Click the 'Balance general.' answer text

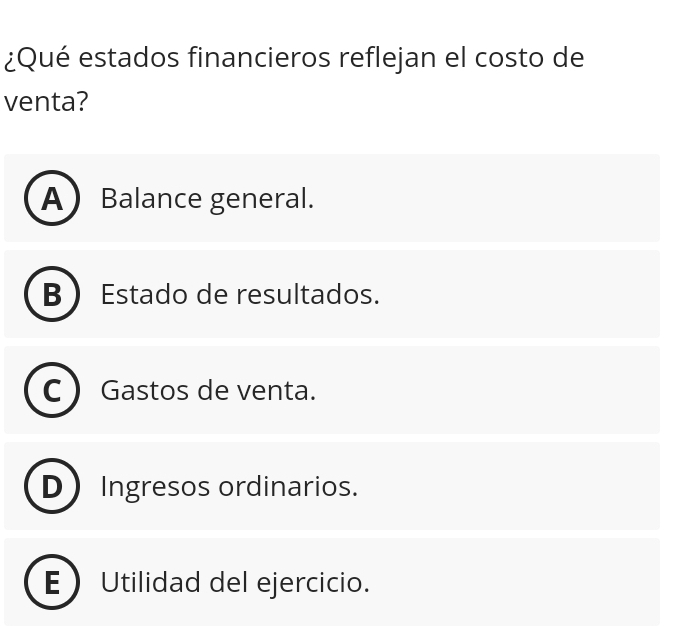(207, 199)
